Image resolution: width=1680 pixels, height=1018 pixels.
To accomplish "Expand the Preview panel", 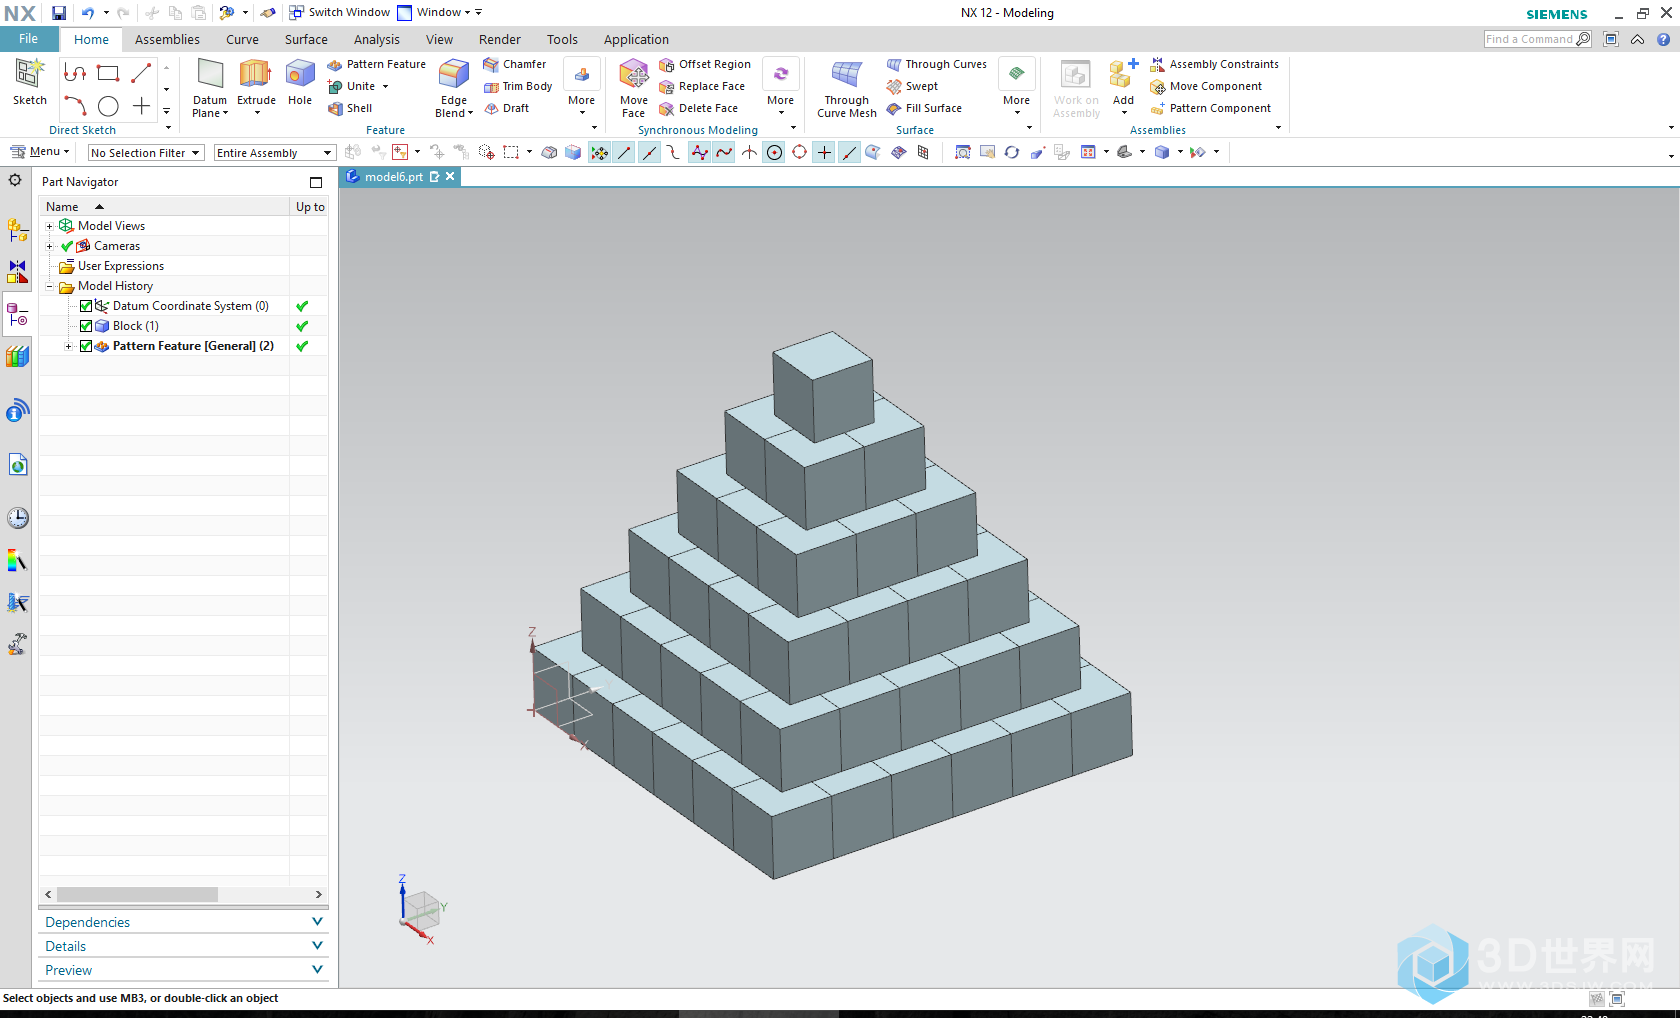I will pyautogui.click(x=184, y=970).
